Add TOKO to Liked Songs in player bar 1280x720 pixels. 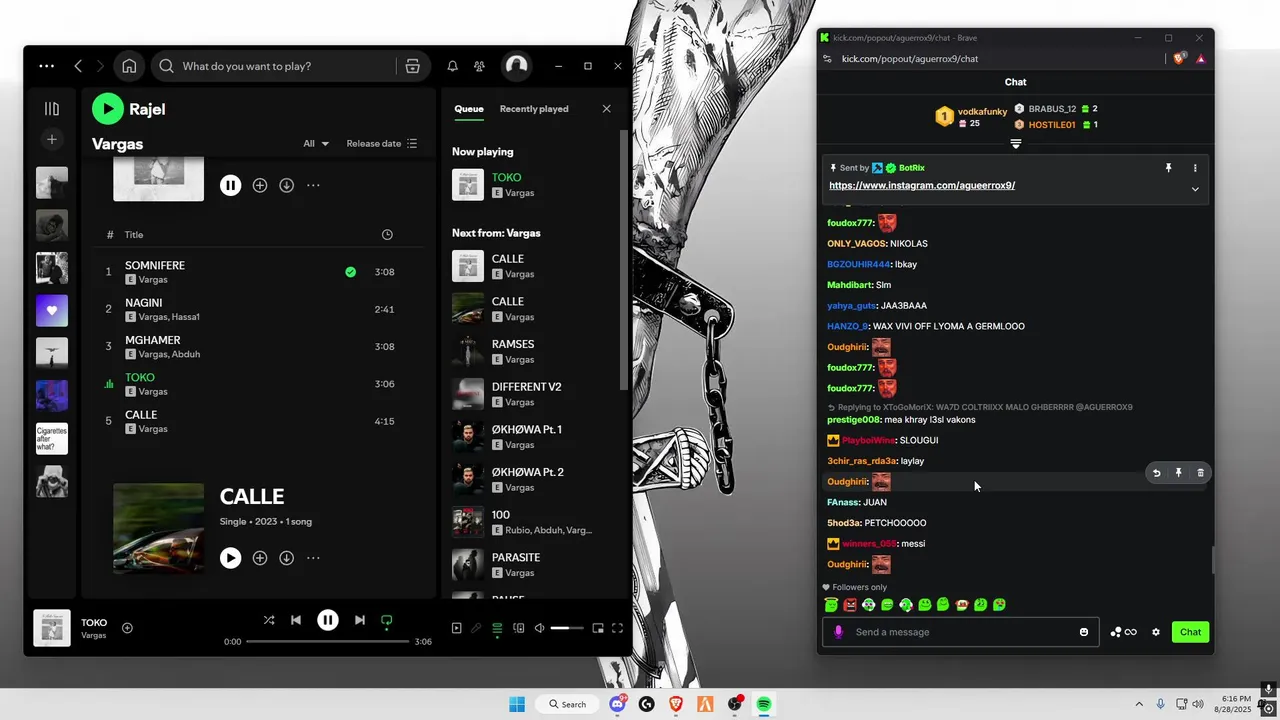127,628
